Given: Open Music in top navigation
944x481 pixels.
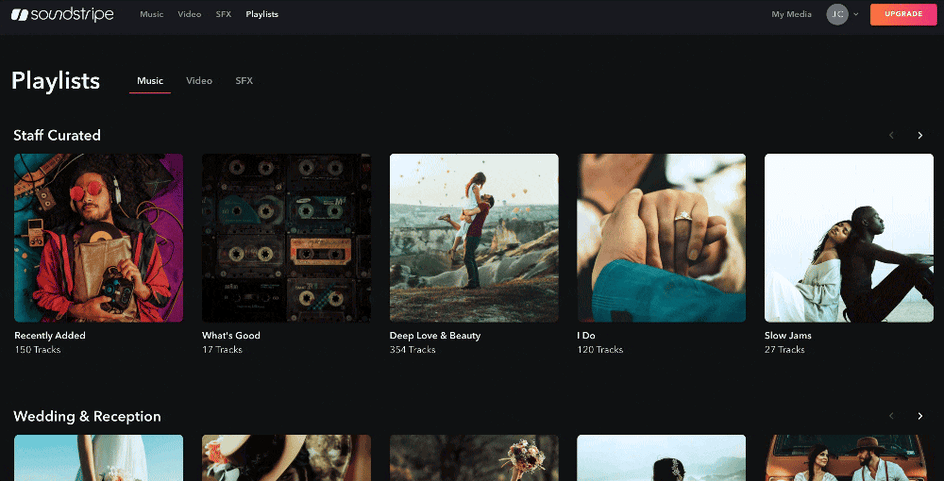Looking at the screenshot, I should 152,14.
